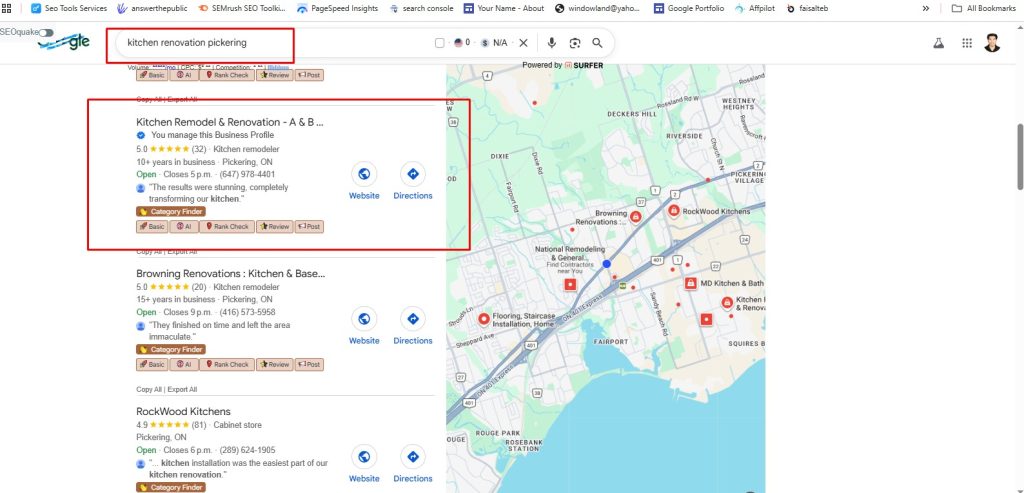Click the phone number (416) 573-5958
1024x493 pixels.
pos(247,312)
